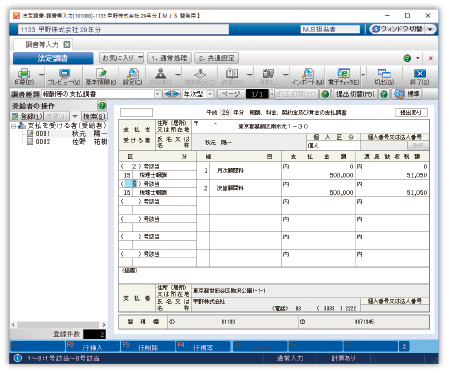Open the dropdown arrow beside 受給者 icon
Viewport: 450px width, 373px height.
178,75
